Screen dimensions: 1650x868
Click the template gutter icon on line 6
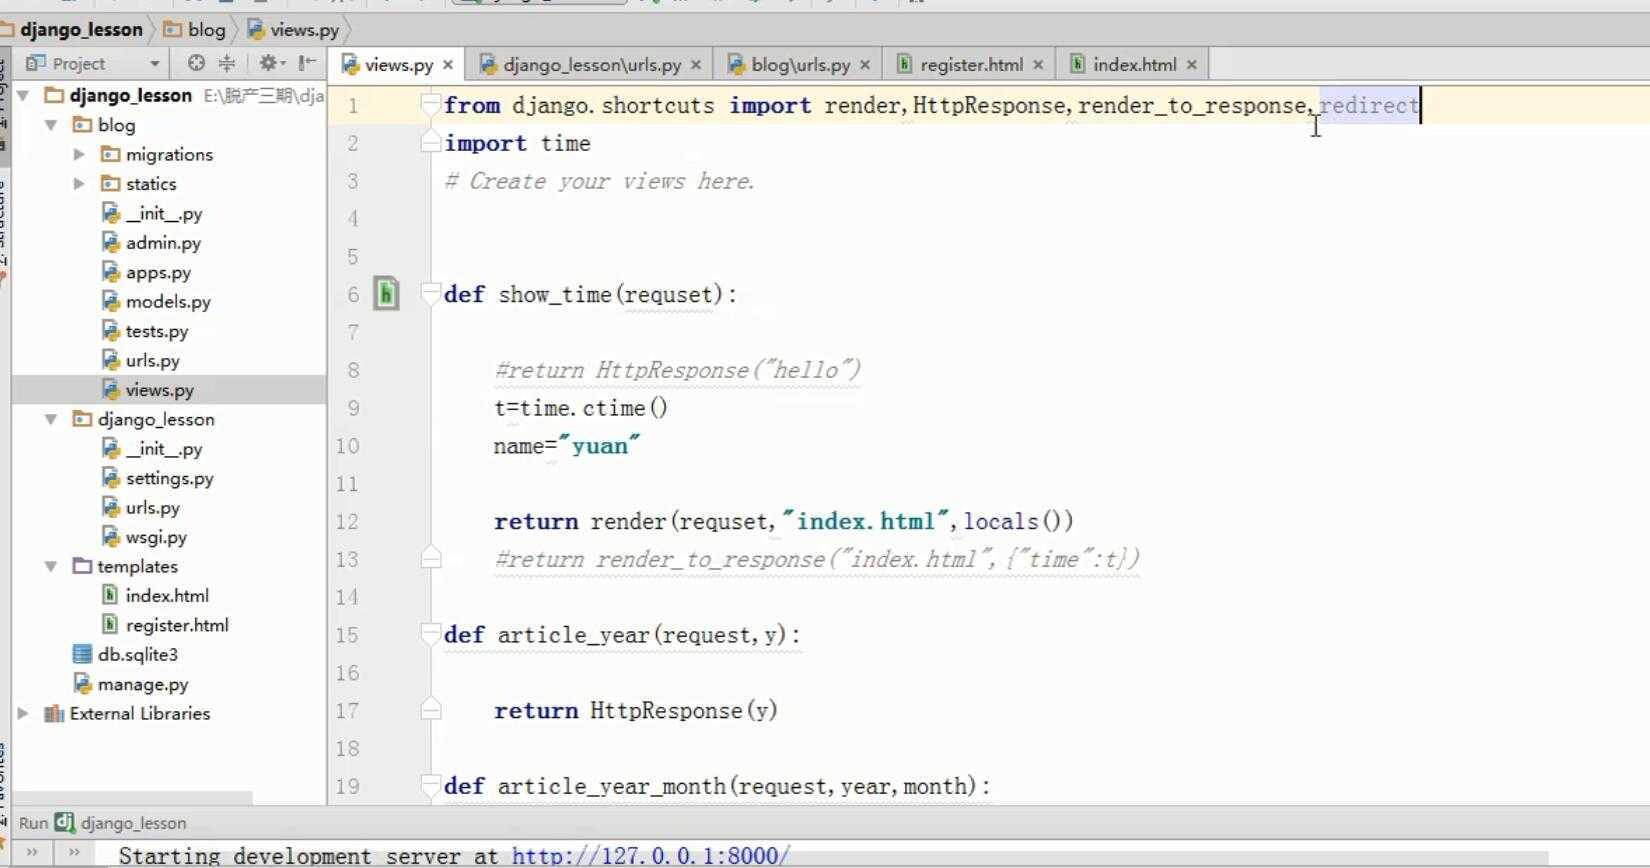point(386,294)
